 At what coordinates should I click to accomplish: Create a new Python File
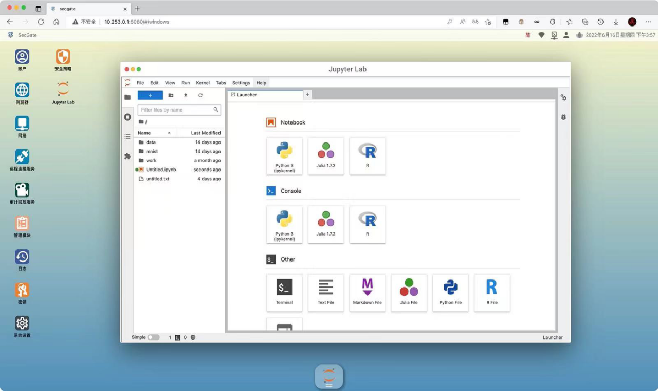pyautogui.click(x=450, y=293)
